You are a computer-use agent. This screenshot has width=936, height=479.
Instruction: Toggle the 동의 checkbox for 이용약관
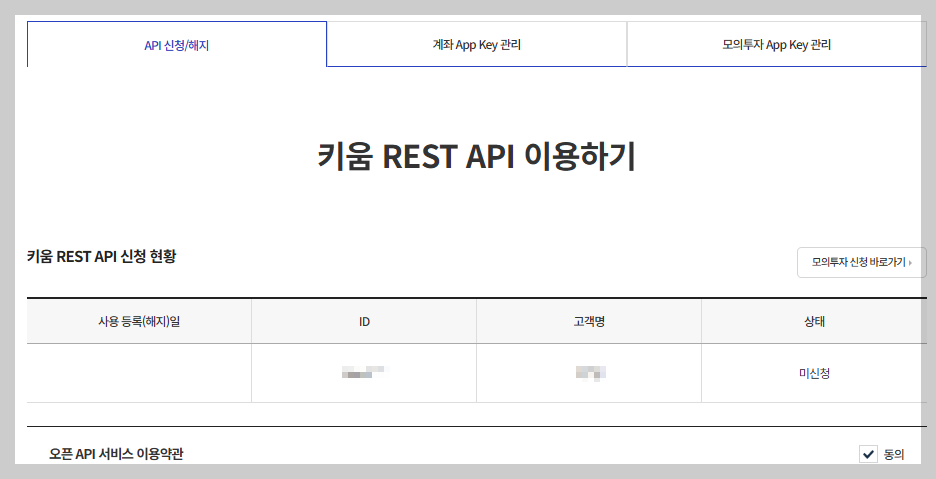tap(868, 454)
